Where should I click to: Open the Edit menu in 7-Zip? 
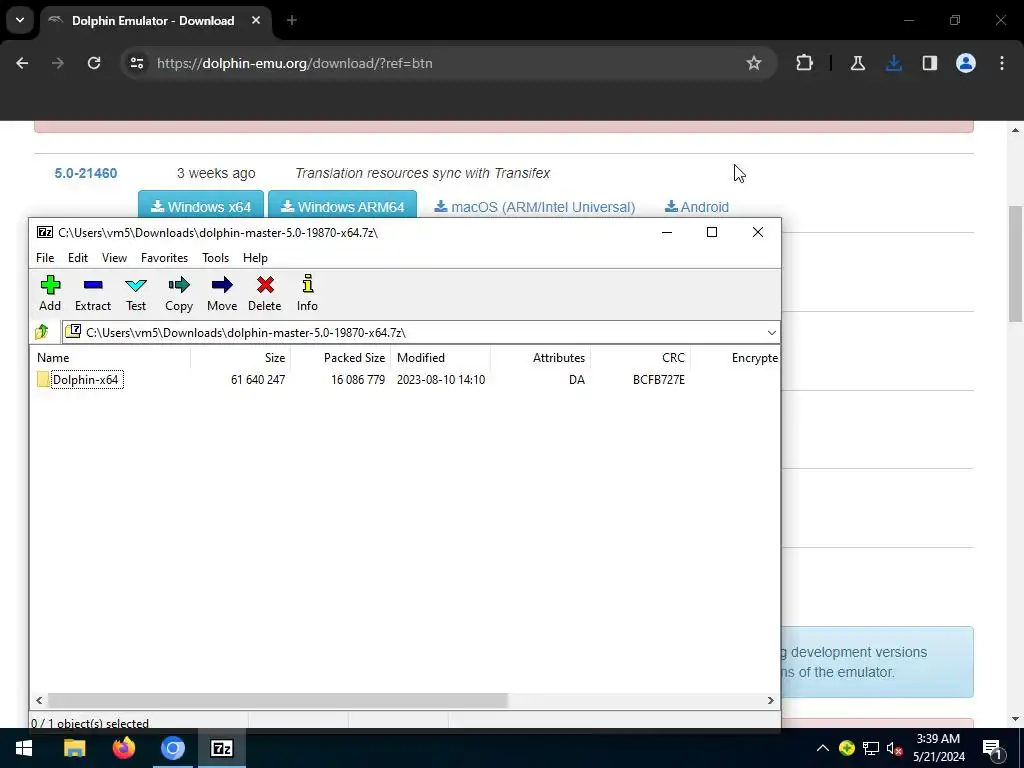(78, 257)
